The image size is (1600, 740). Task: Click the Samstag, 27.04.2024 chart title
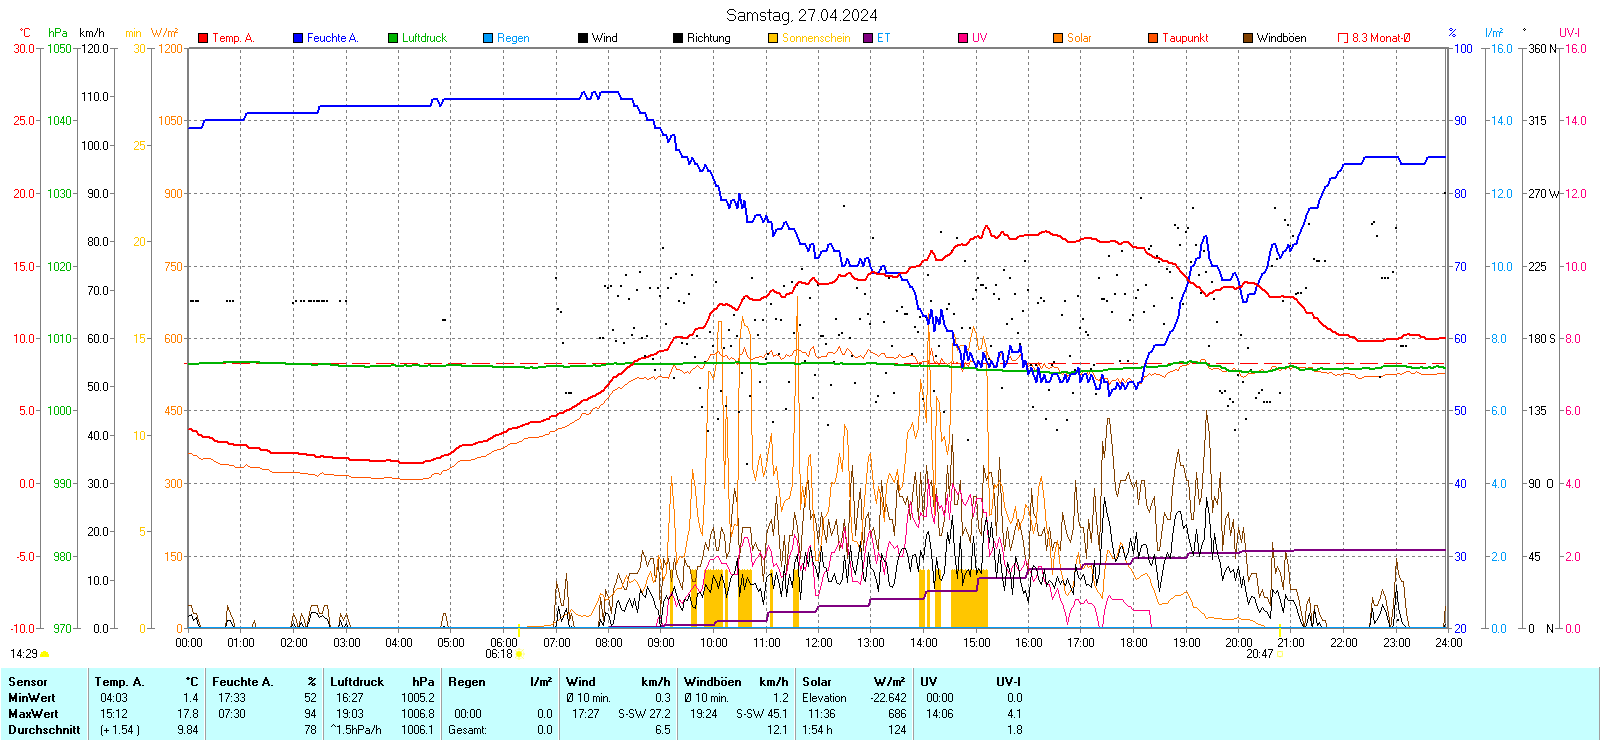801,15
